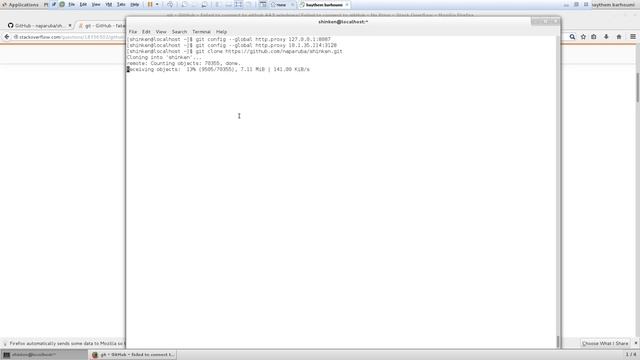
Task: Click the Firefox address bar with stackoverflow URL
Action: pos(69,37)
